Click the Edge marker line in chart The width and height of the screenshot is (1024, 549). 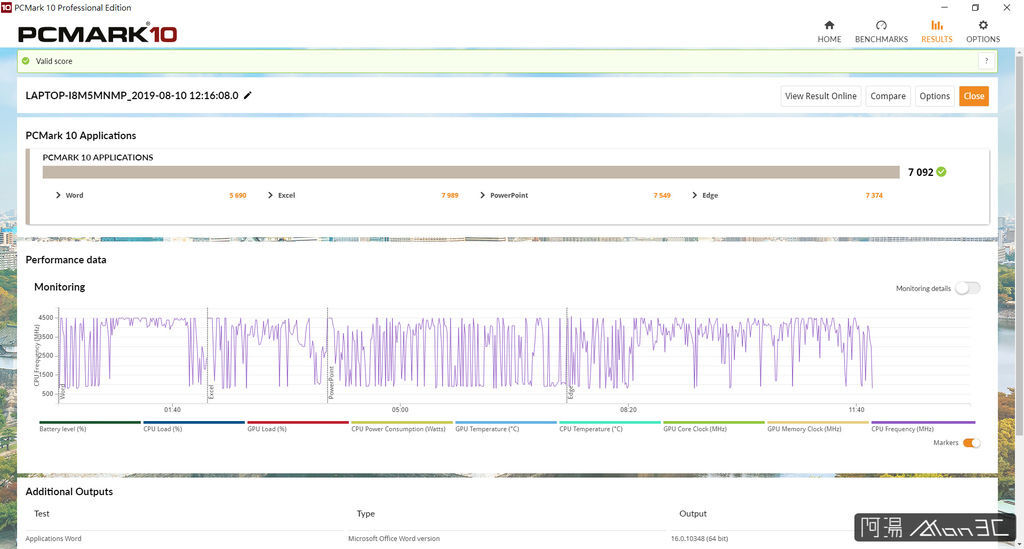coord(567,356)
